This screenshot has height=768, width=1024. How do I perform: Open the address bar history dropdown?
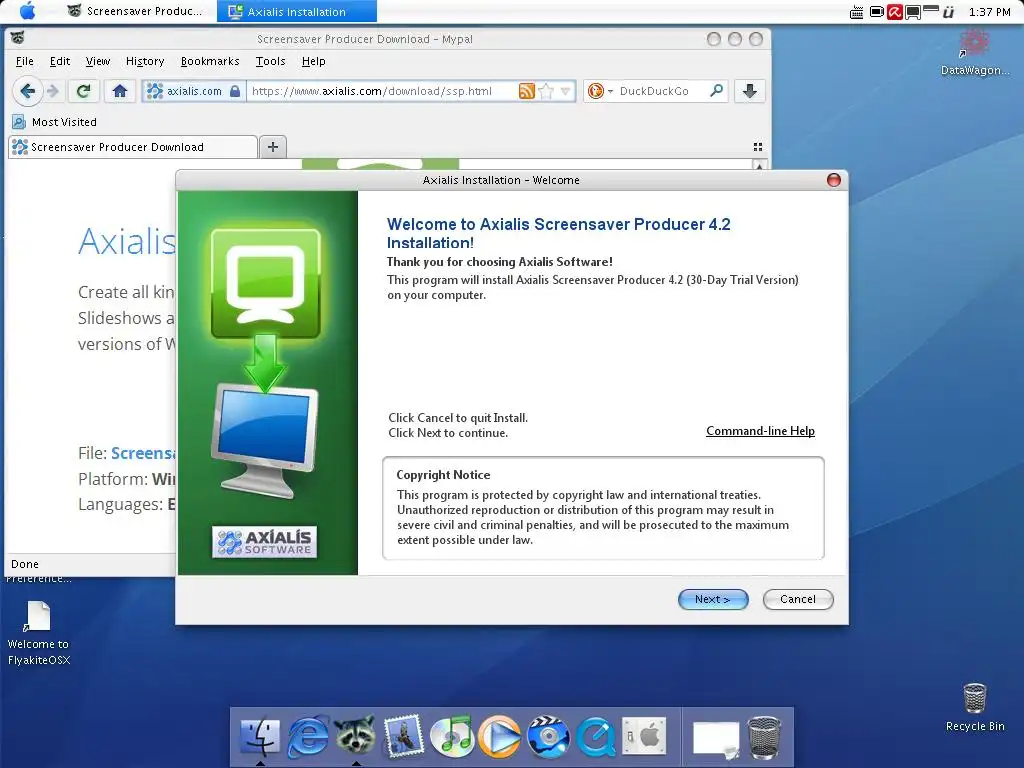click(566, 91)
